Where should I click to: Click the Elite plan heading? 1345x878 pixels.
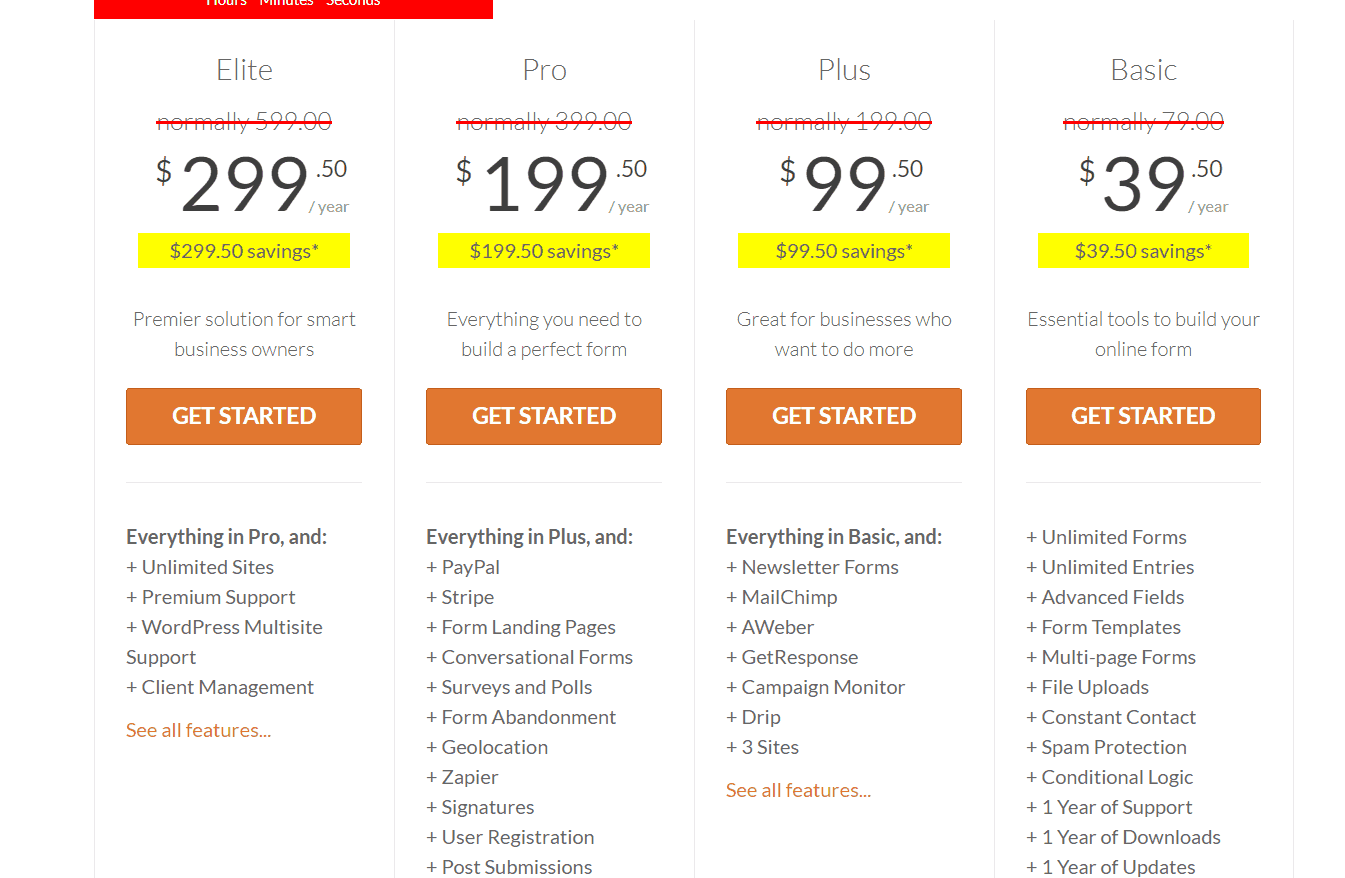tap(244, 70)
